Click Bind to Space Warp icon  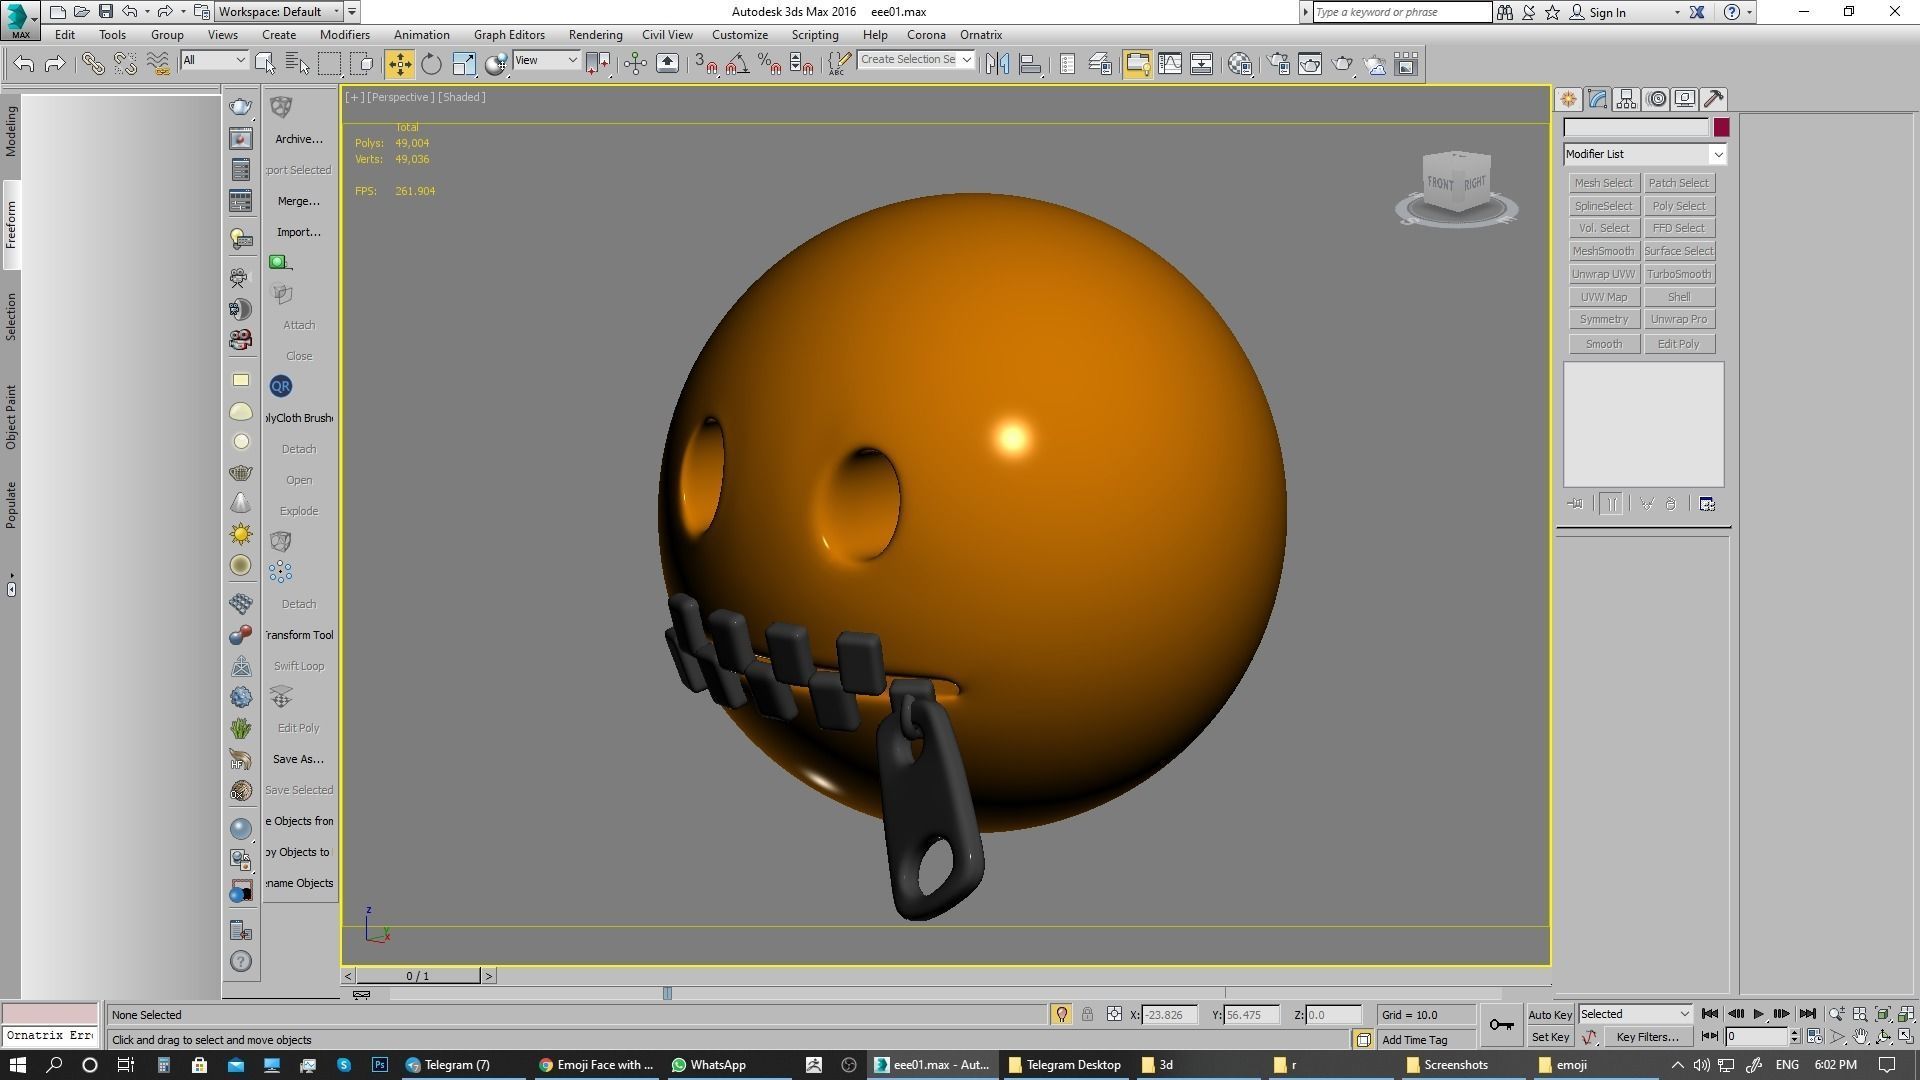point(158,64)
